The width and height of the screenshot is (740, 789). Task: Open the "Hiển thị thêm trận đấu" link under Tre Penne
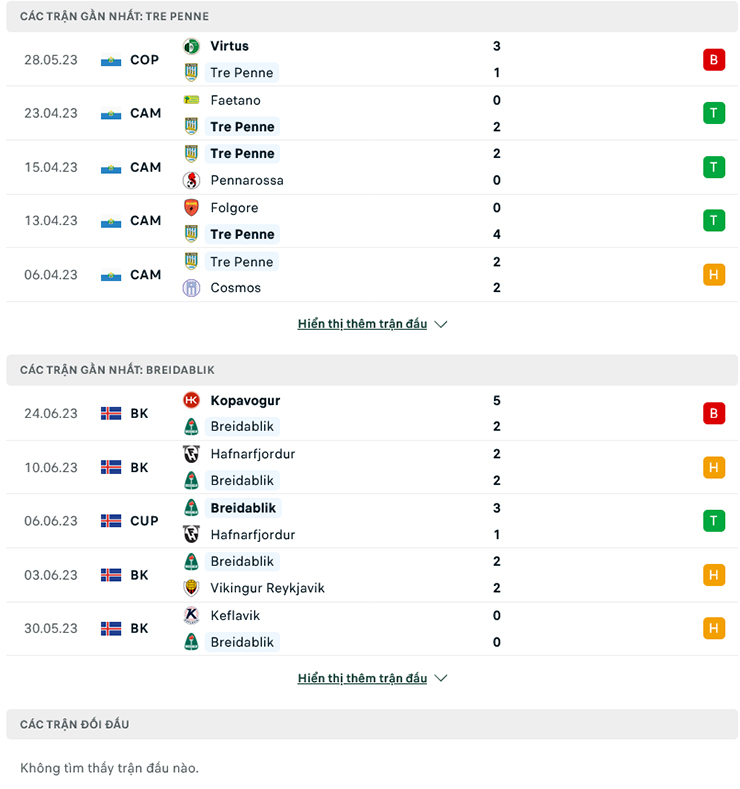pyautogui.click(x=362, y=324)
